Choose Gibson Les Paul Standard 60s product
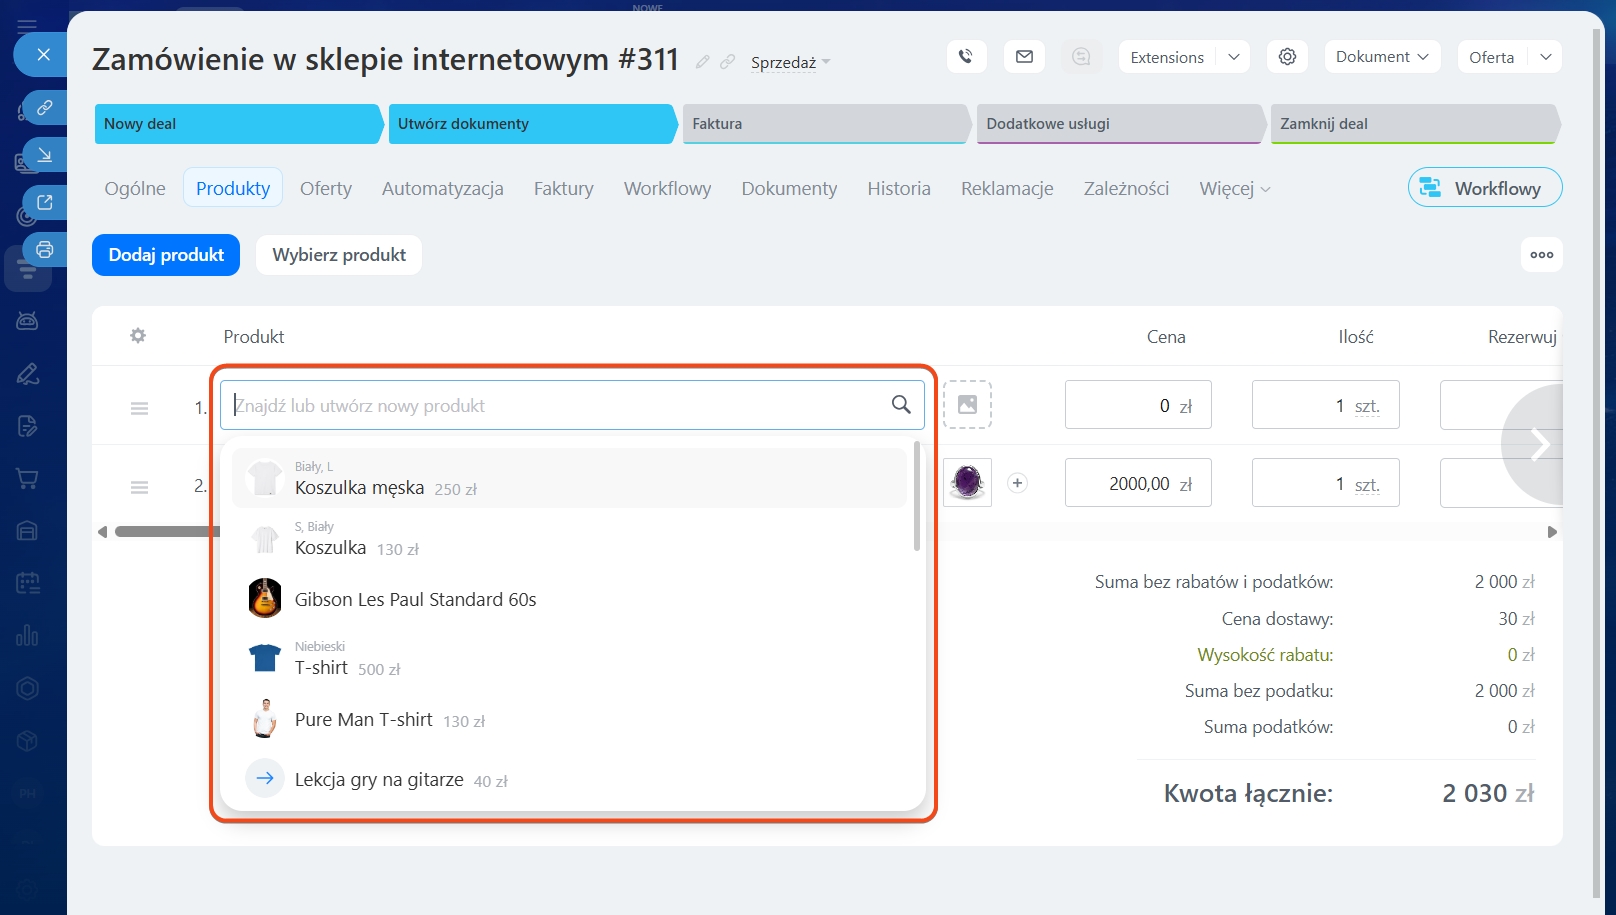This screenshot has width=1616, height=915. (x=415, y=600)
